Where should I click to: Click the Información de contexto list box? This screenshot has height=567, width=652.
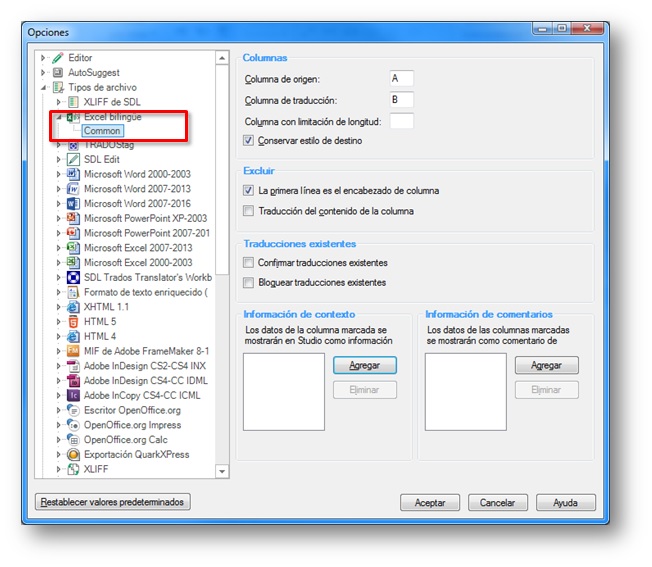click(284, 392)
